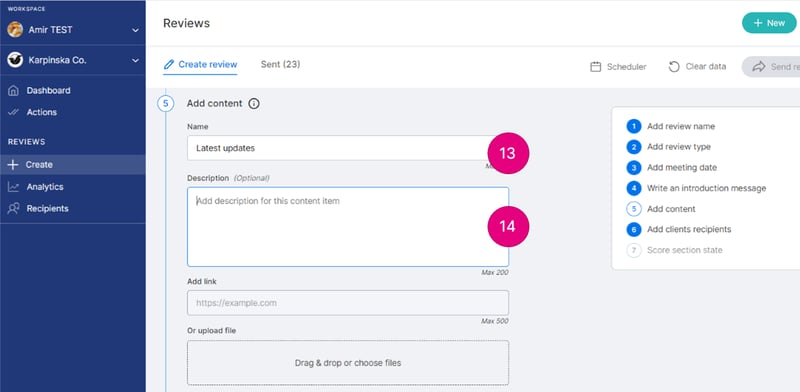The width and height of the screenshot is (800, 392).
Task: Click the Actions checkmarks icon
Action: pos(13,112)
